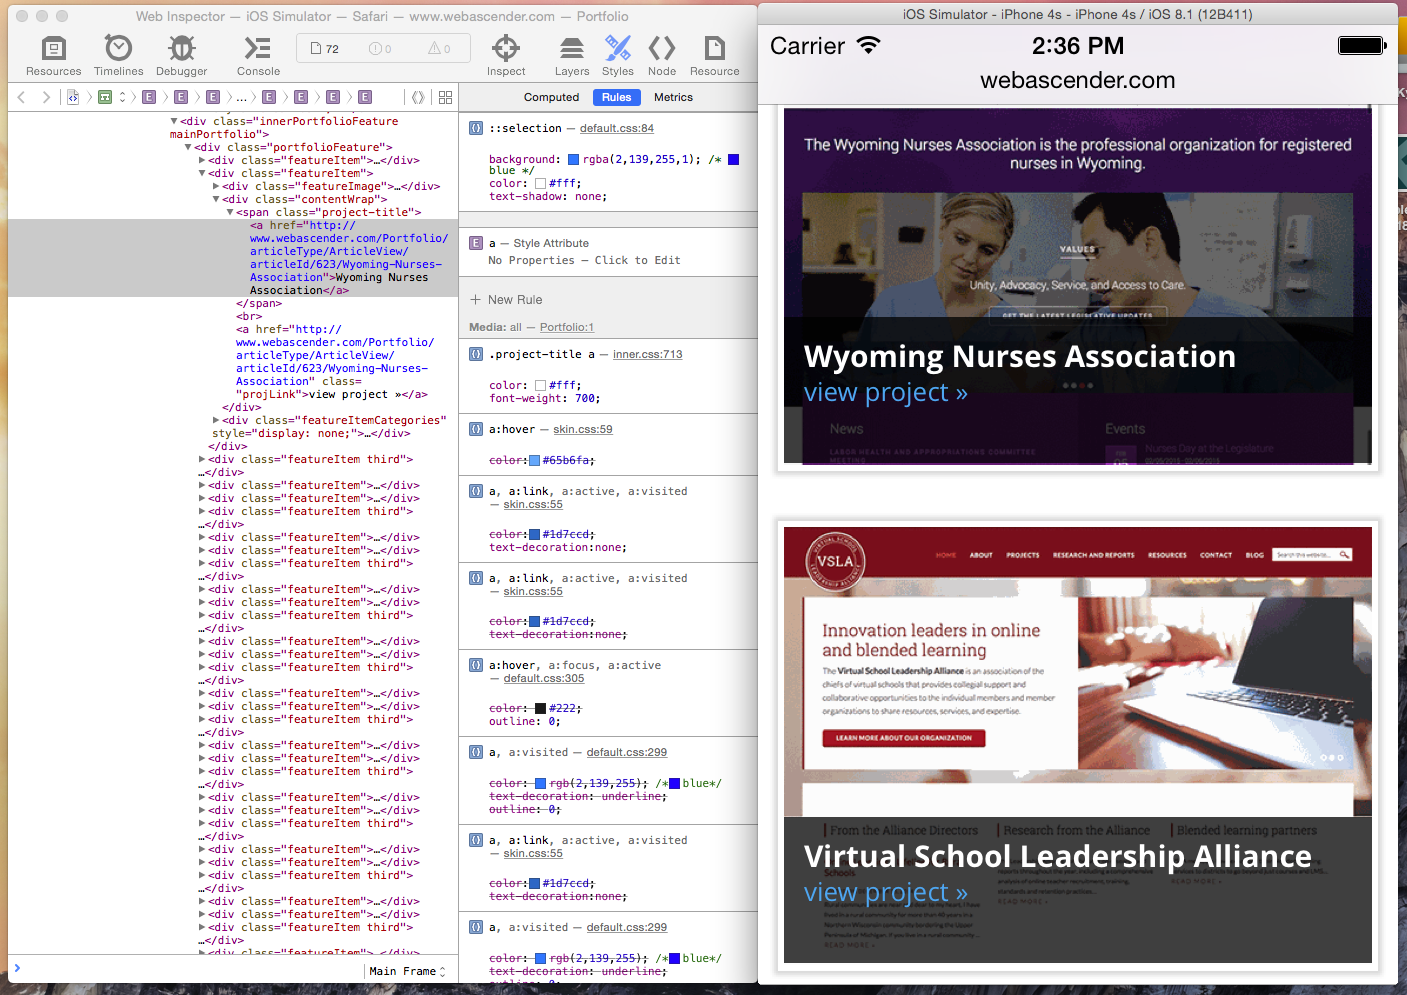Collapse the project-title span node
Image resolution: width=1407 pixels, height=995 pixels.
point(230,212)
